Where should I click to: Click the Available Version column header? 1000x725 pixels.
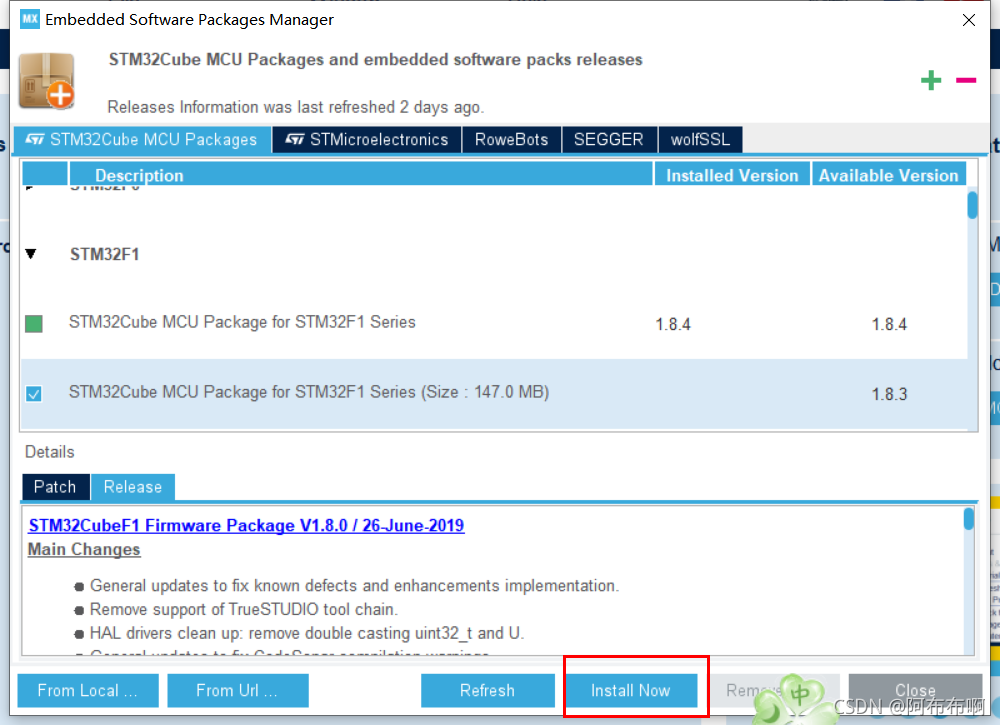pyautogui.click(x=888, y=175)
